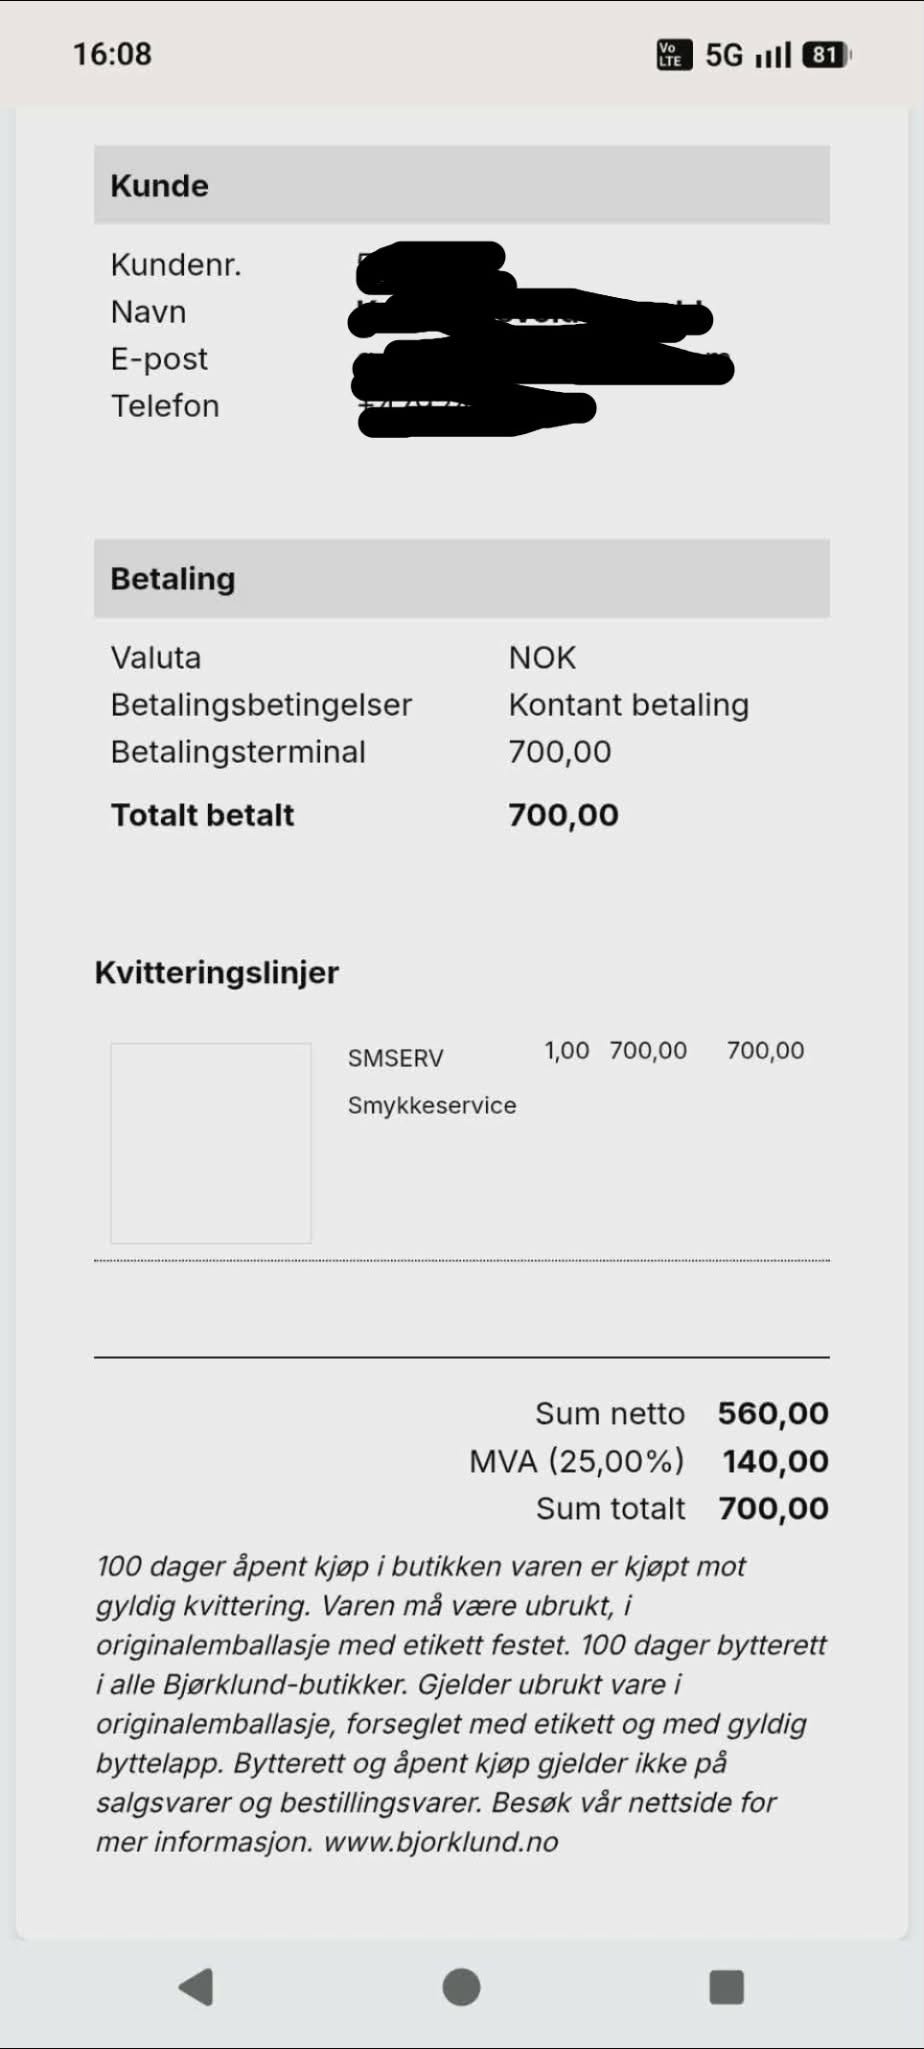Tap the Smykkeservice item description
This screenshot has width=924, height=2049.
(432, 1105)
